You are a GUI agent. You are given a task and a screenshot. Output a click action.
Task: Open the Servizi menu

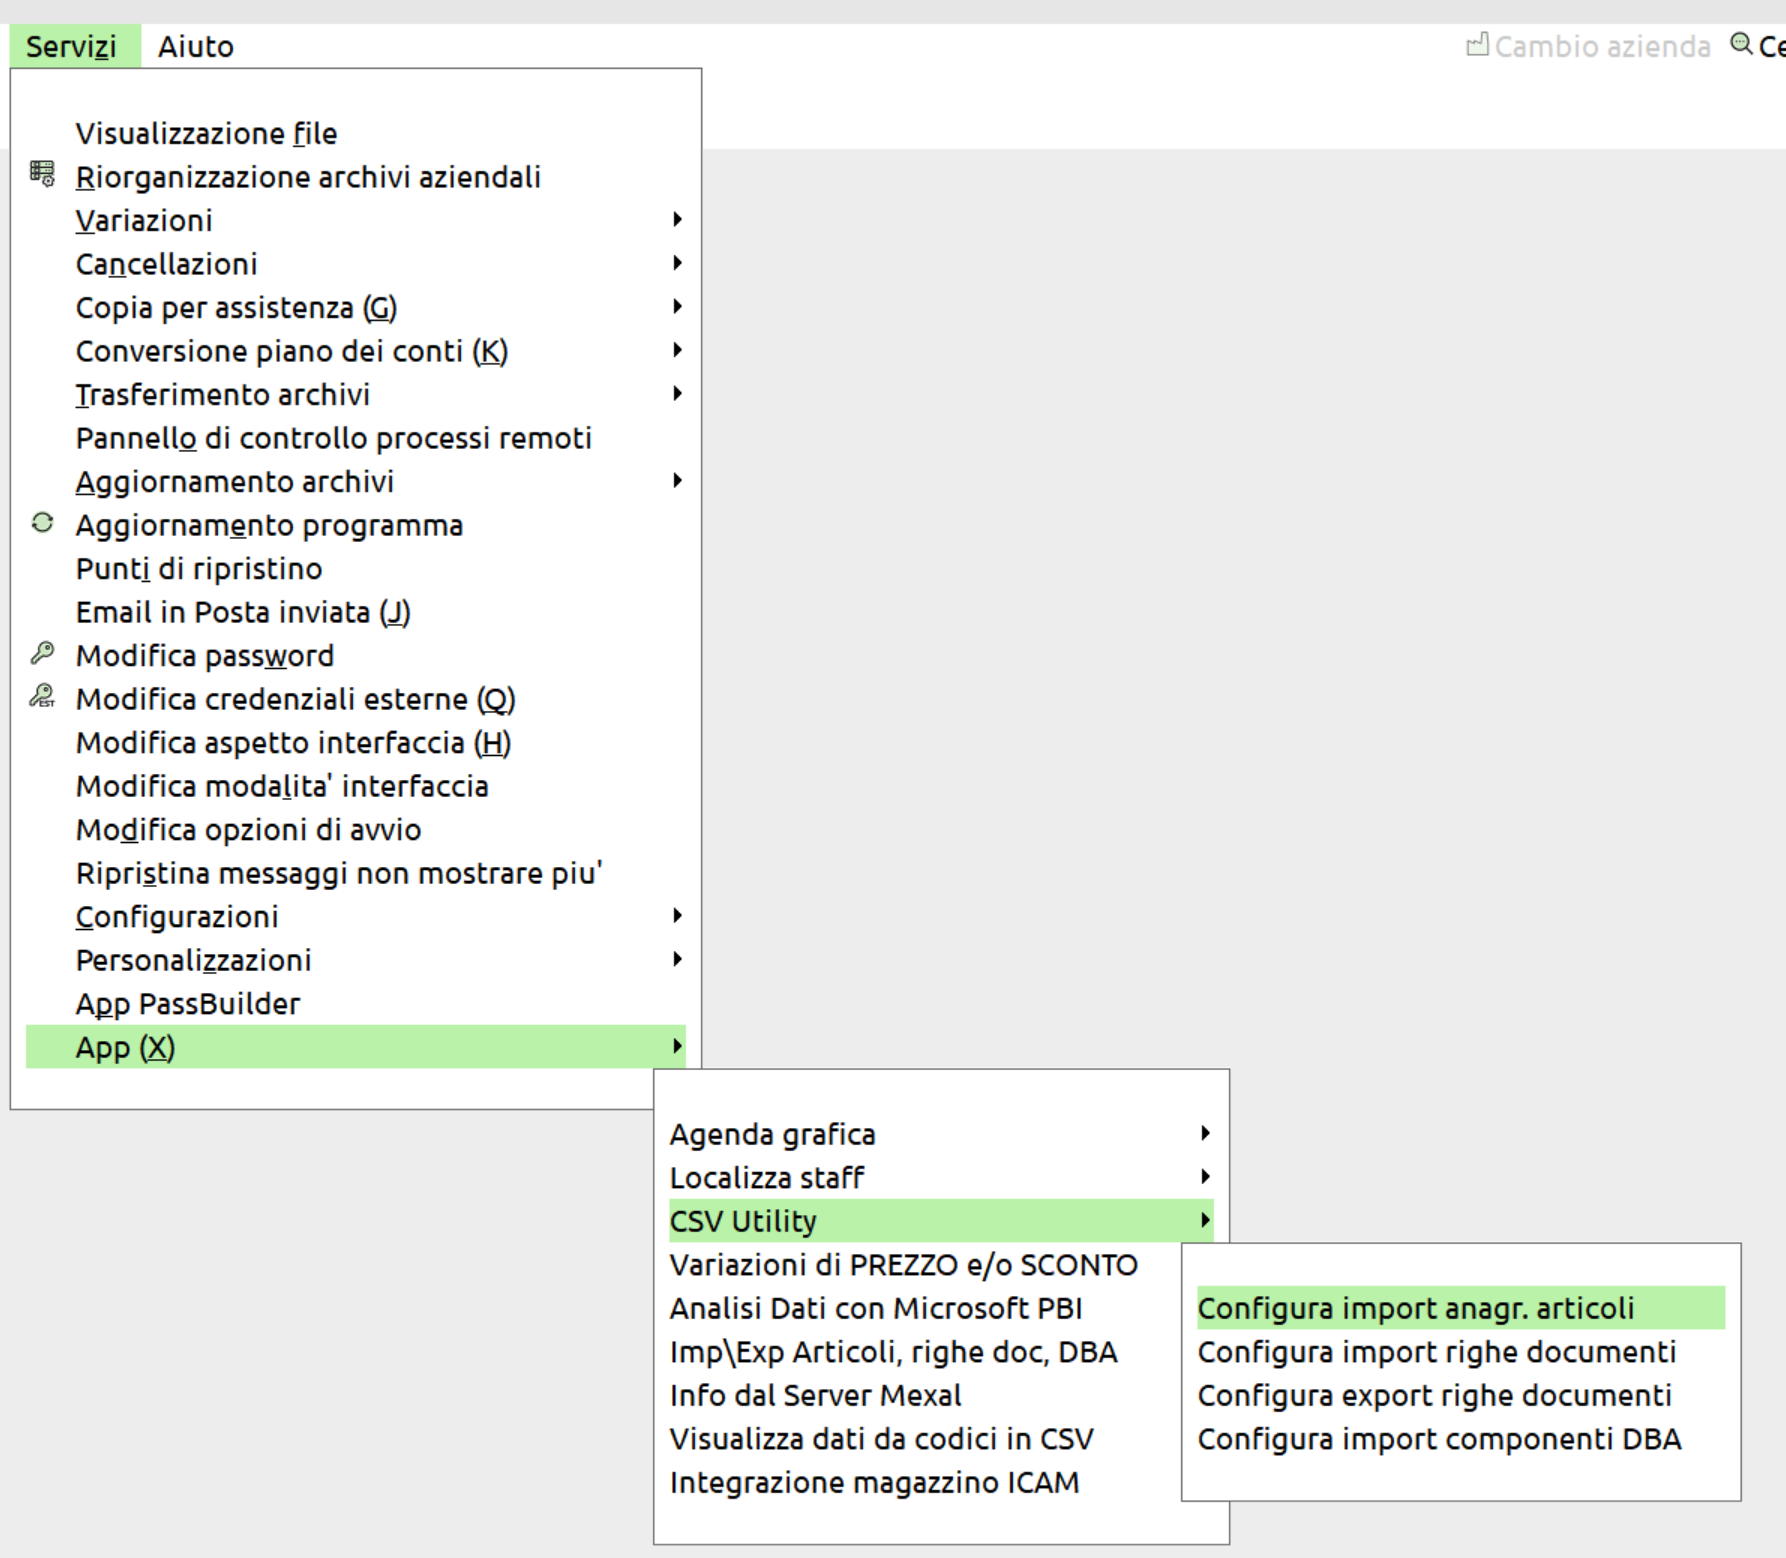[71, 47]
